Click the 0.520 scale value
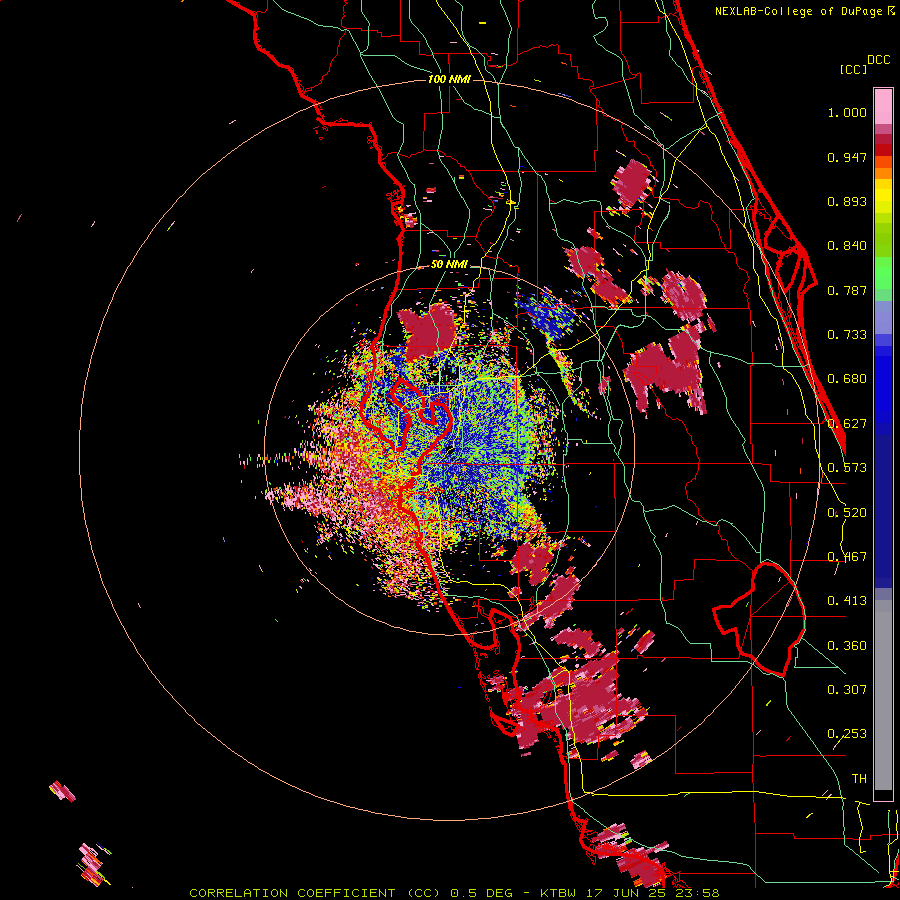Screen dimensions: 900x900 point(847,513)
